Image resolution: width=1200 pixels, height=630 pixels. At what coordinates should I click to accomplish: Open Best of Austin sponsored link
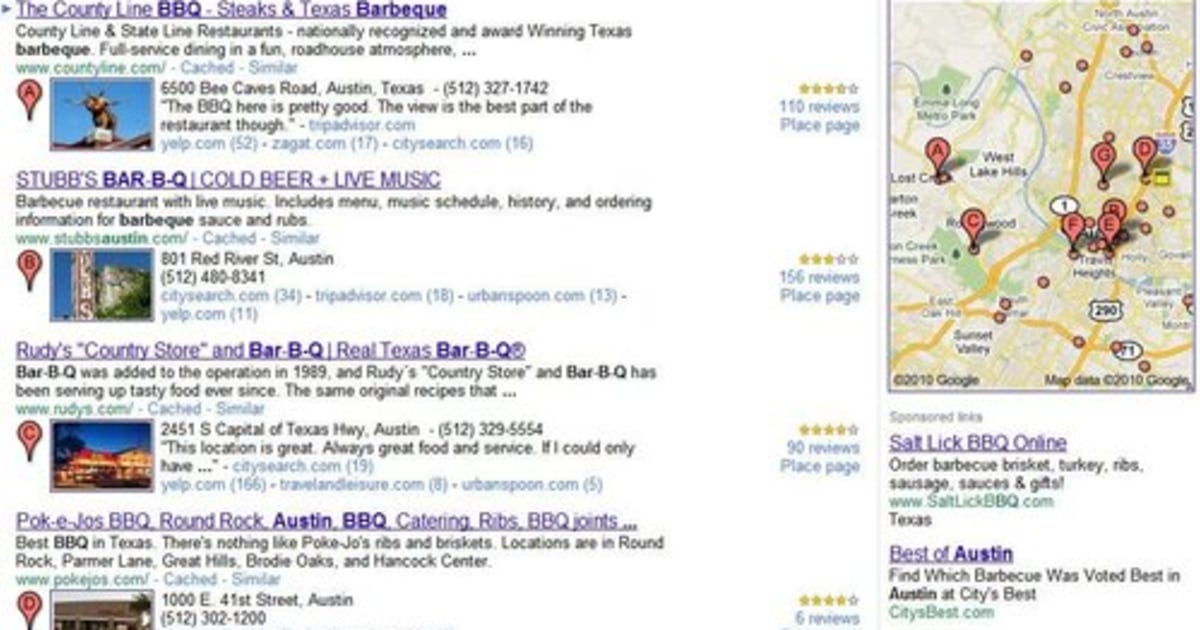click(951, 553)
